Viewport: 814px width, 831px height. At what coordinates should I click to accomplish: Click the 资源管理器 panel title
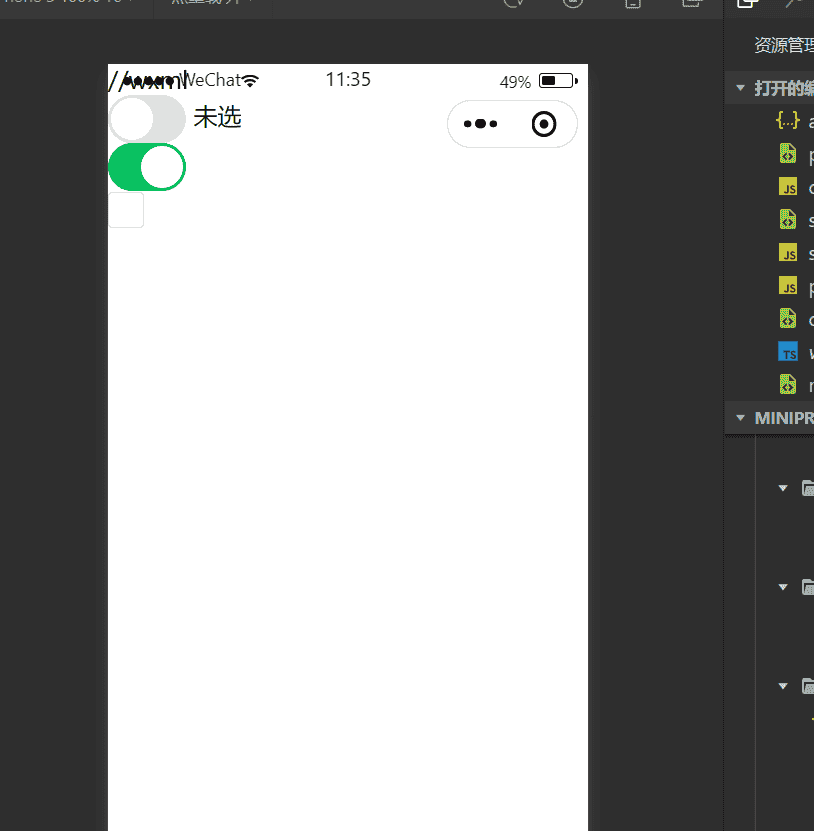784,45
